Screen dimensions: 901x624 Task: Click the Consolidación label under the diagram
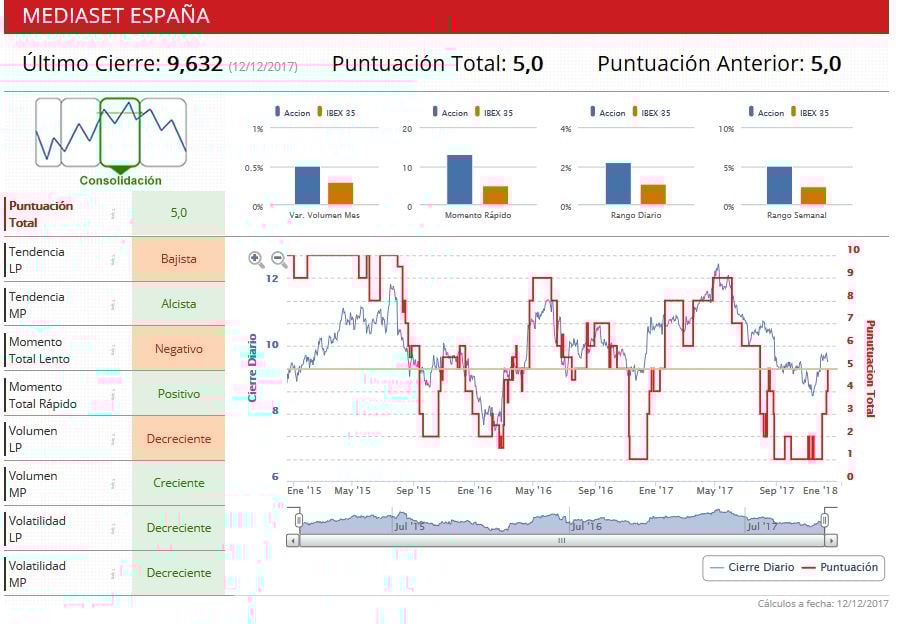tap(121, 180)
